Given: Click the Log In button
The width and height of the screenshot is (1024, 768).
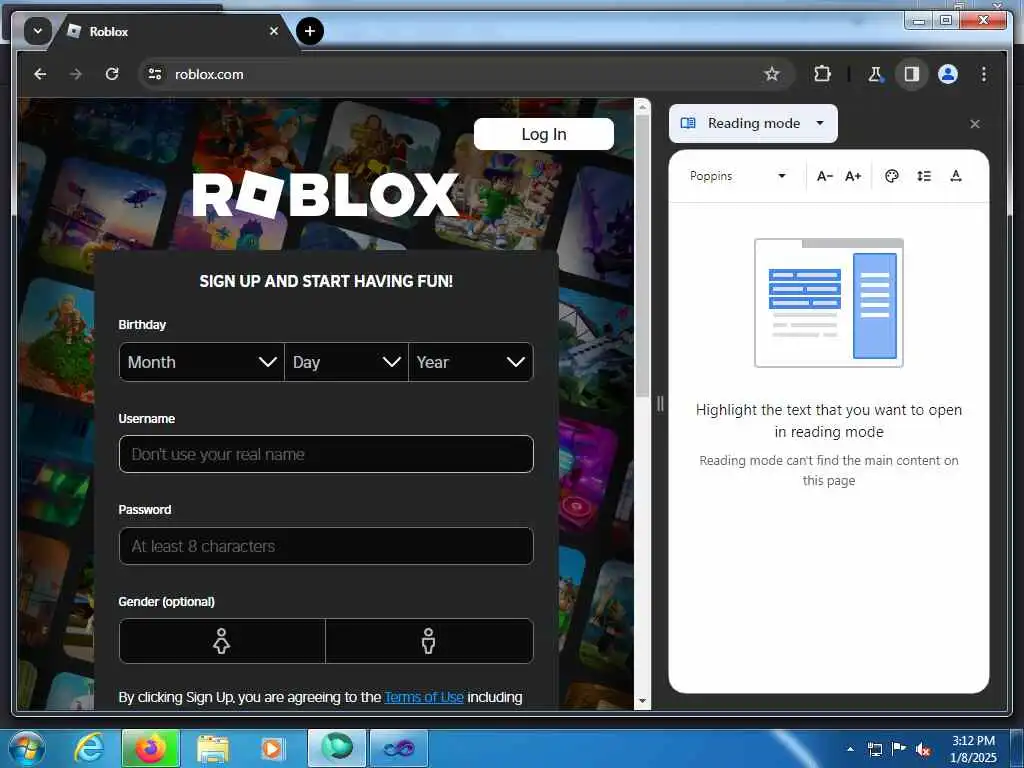Looking at the screenshot, I should [543, 134].
